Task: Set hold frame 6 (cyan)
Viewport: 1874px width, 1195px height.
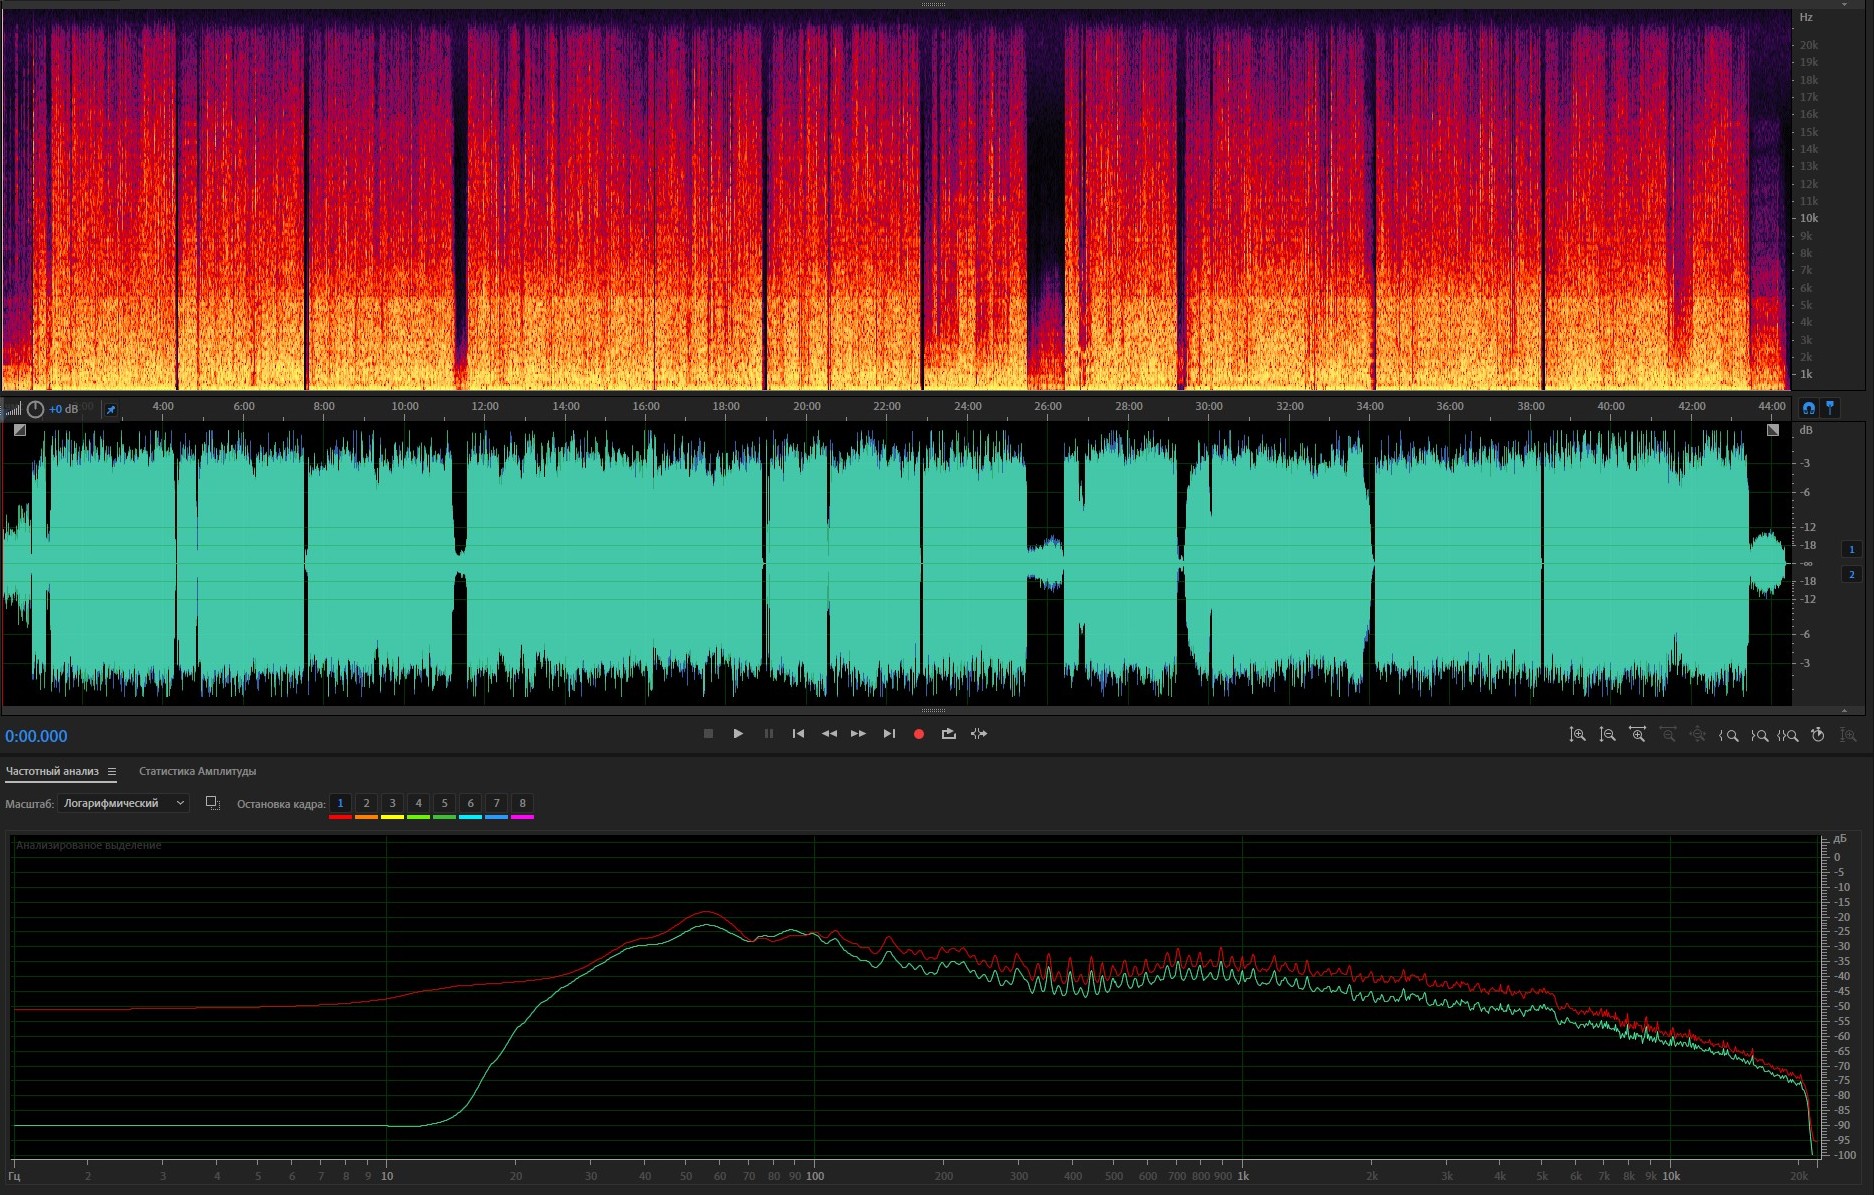Action: (x=470, y=804)
